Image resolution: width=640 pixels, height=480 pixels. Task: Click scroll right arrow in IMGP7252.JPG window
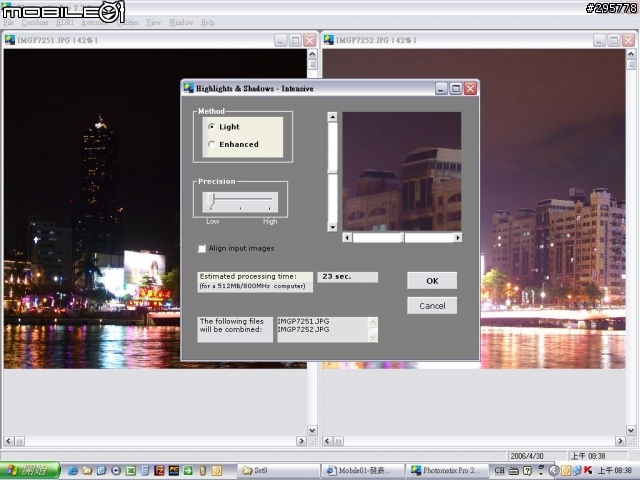point(620,441)
